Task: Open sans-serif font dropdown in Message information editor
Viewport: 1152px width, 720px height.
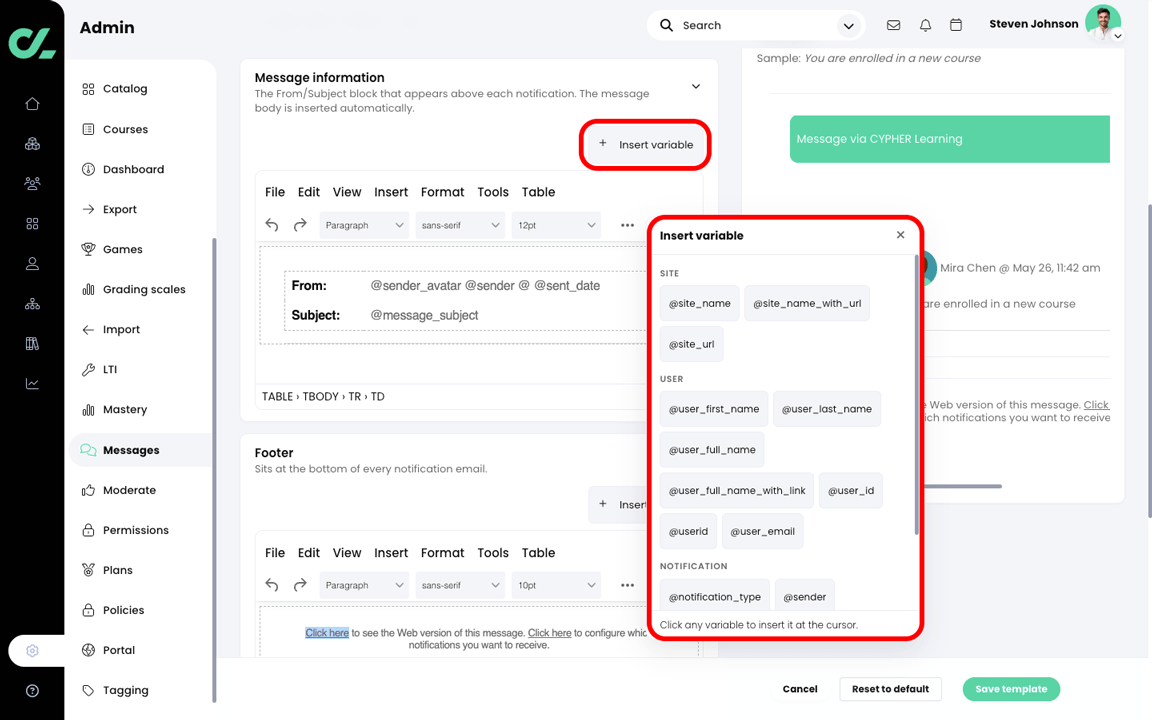Action: 461,225
